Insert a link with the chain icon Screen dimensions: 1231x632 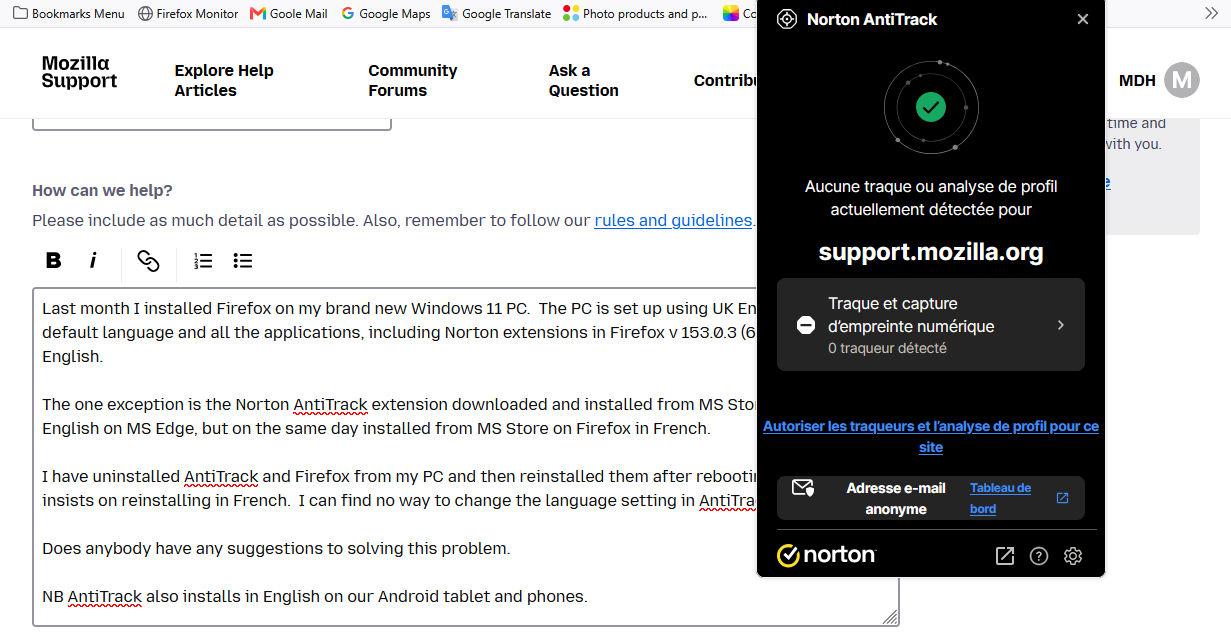(148, 261)
